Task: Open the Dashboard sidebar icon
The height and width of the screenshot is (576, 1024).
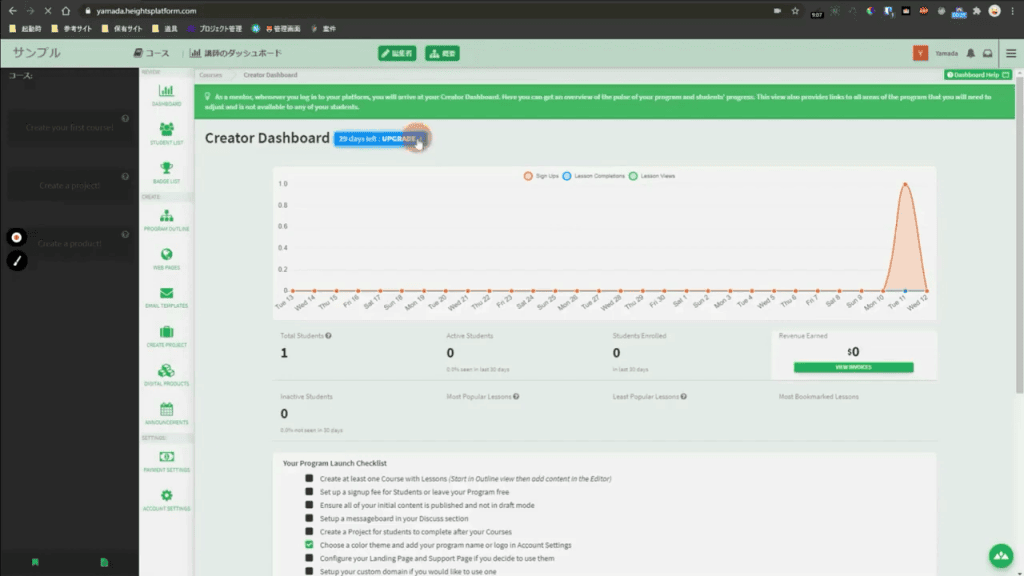Action: (166, 95)
